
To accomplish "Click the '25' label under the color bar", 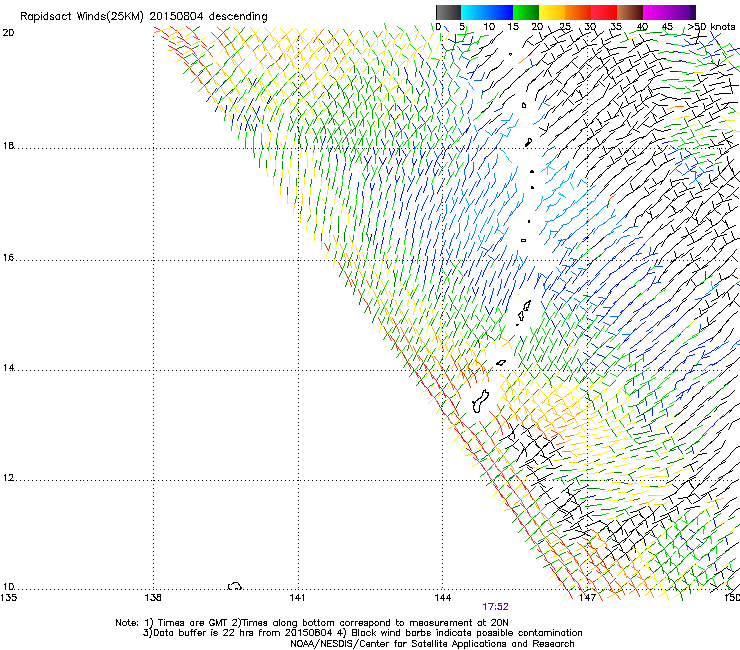I will [x=564, y=26].
